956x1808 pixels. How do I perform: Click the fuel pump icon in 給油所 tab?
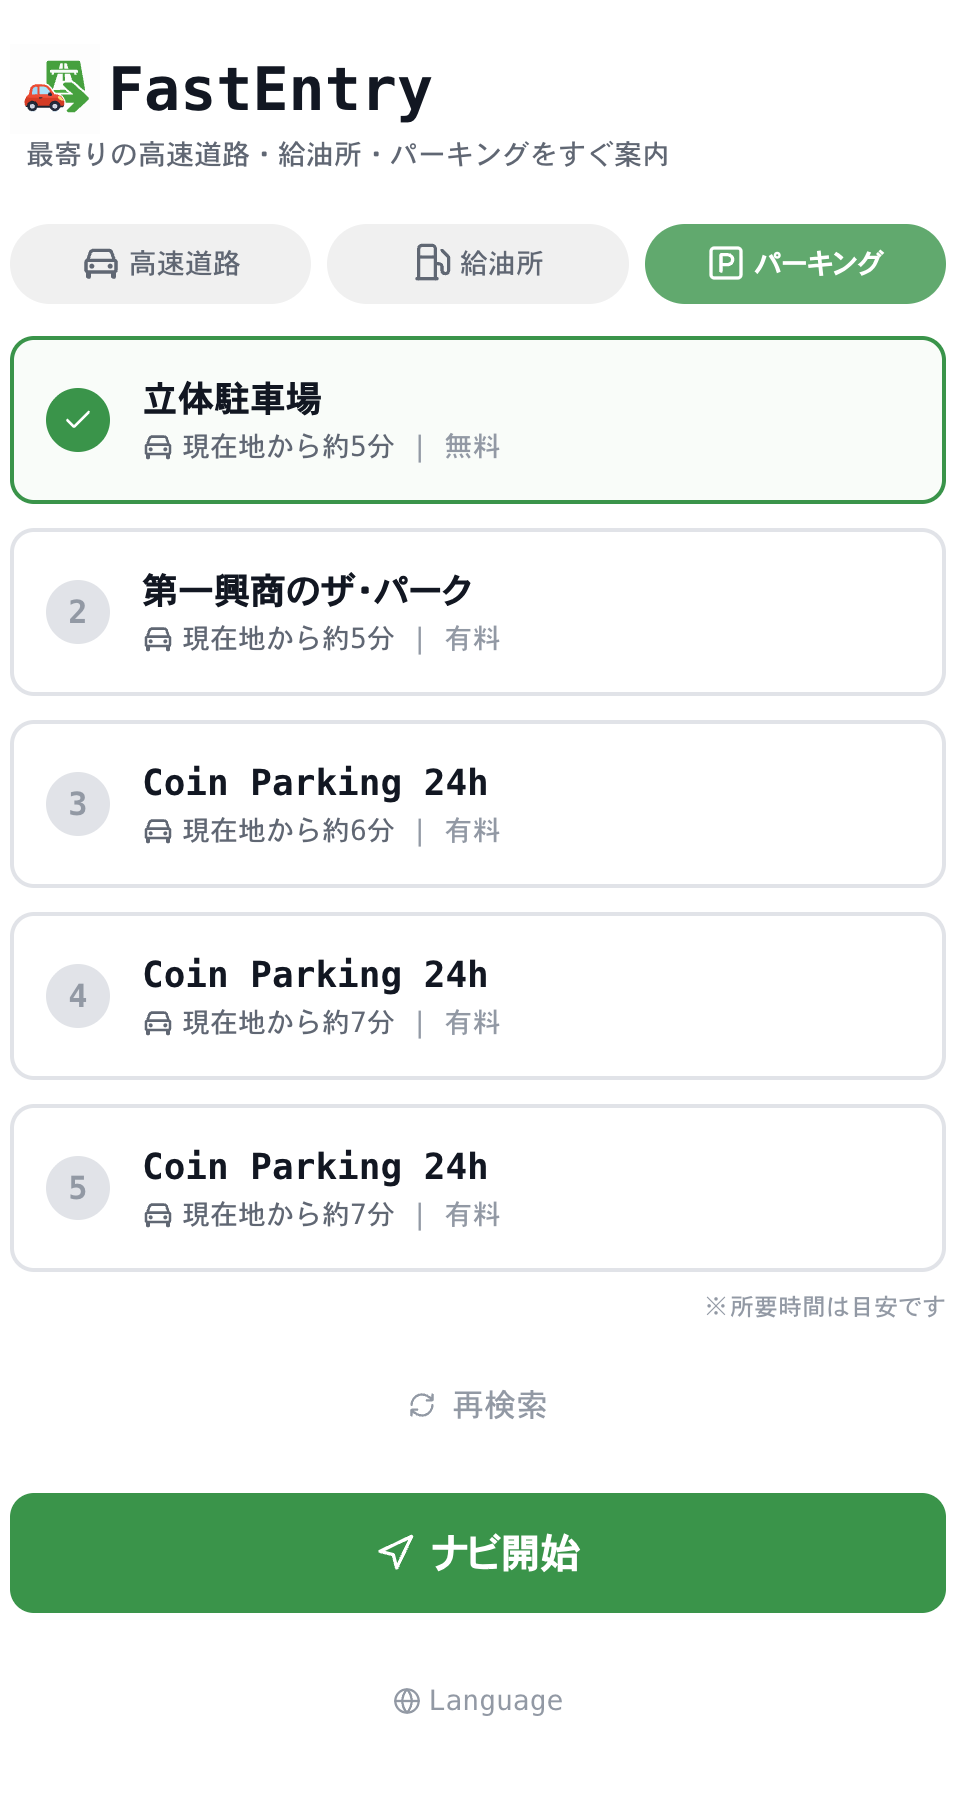pyautogui.click(x=432, y=263)
